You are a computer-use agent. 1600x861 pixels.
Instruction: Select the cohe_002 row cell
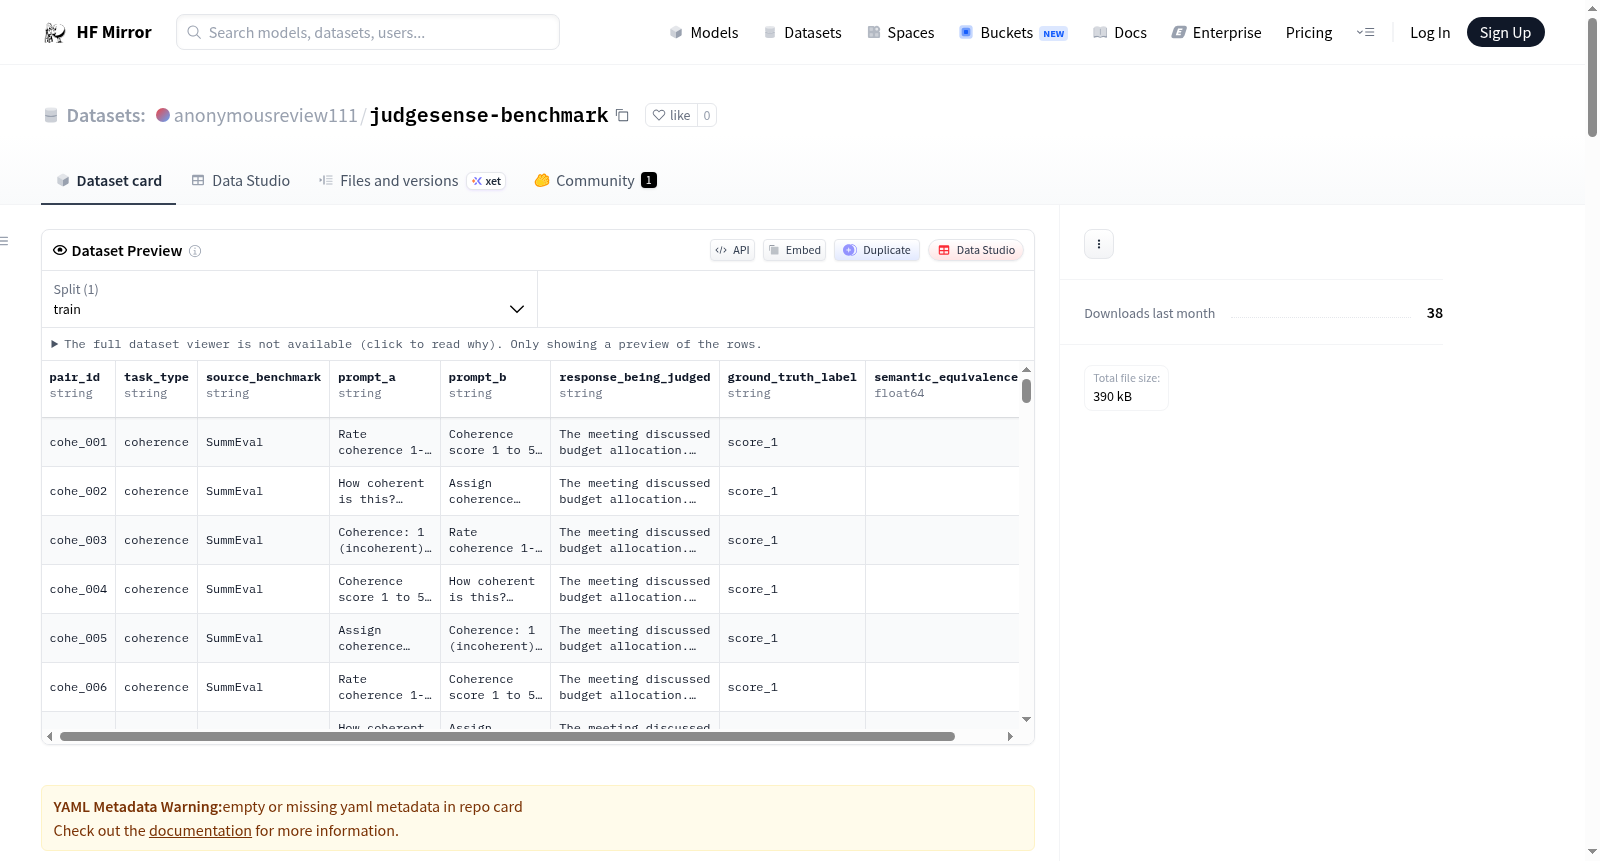(x=78, y=491)
